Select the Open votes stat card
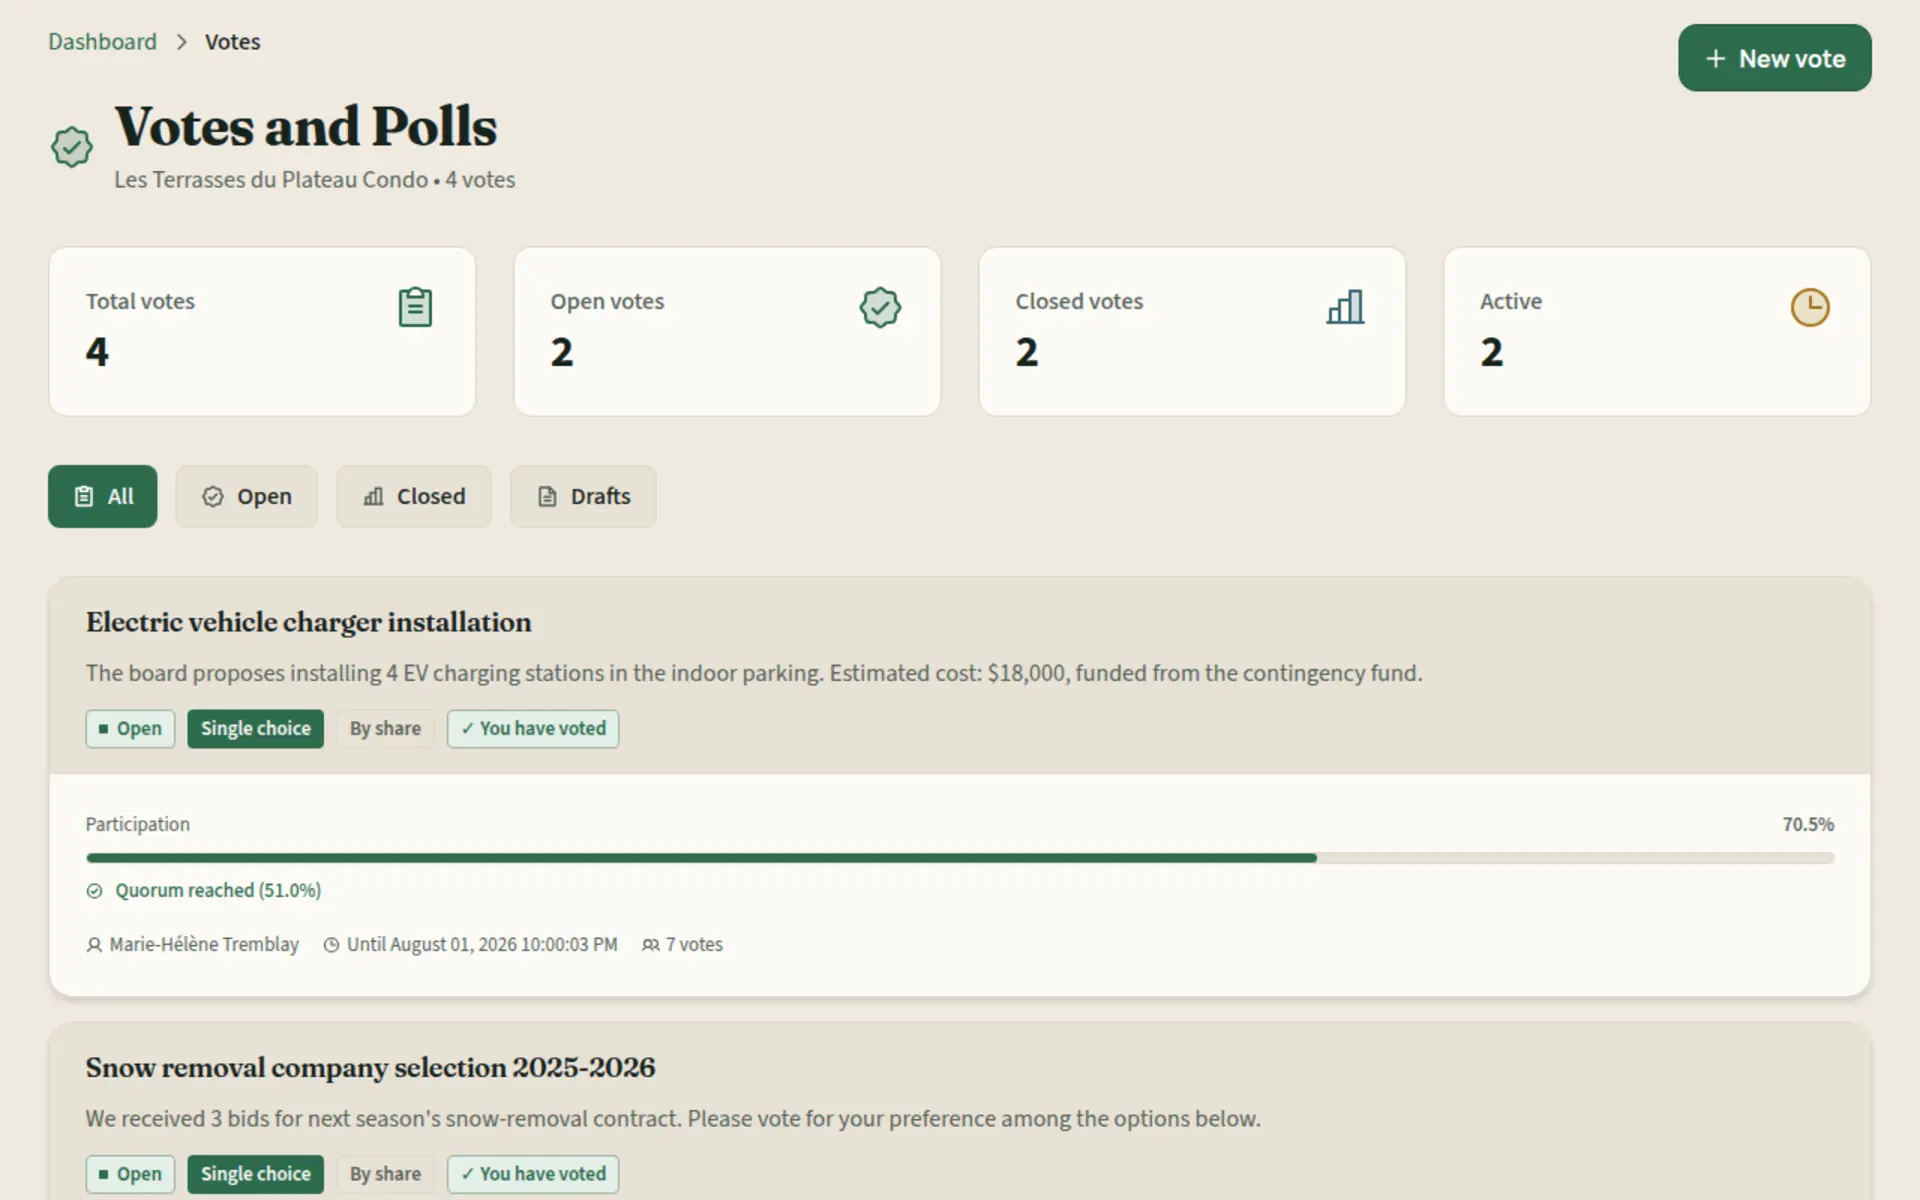Screen dimensions: 1920x1200 727,331
